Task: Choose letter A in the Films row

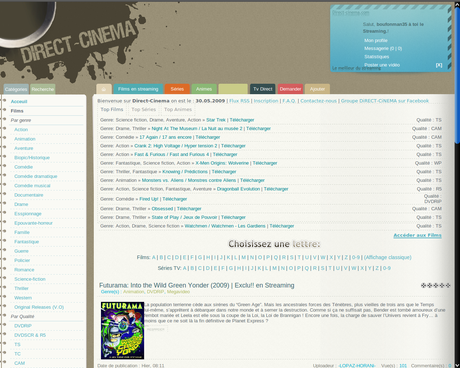Action: point(154,257)
